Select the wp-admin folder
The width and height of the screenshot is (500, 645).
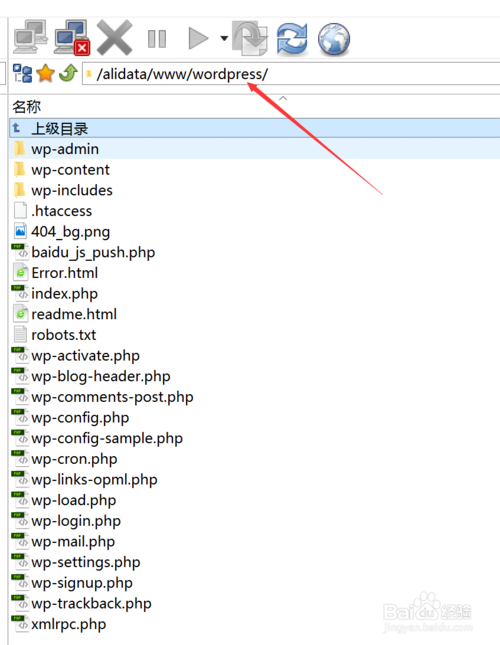(255, 149)
